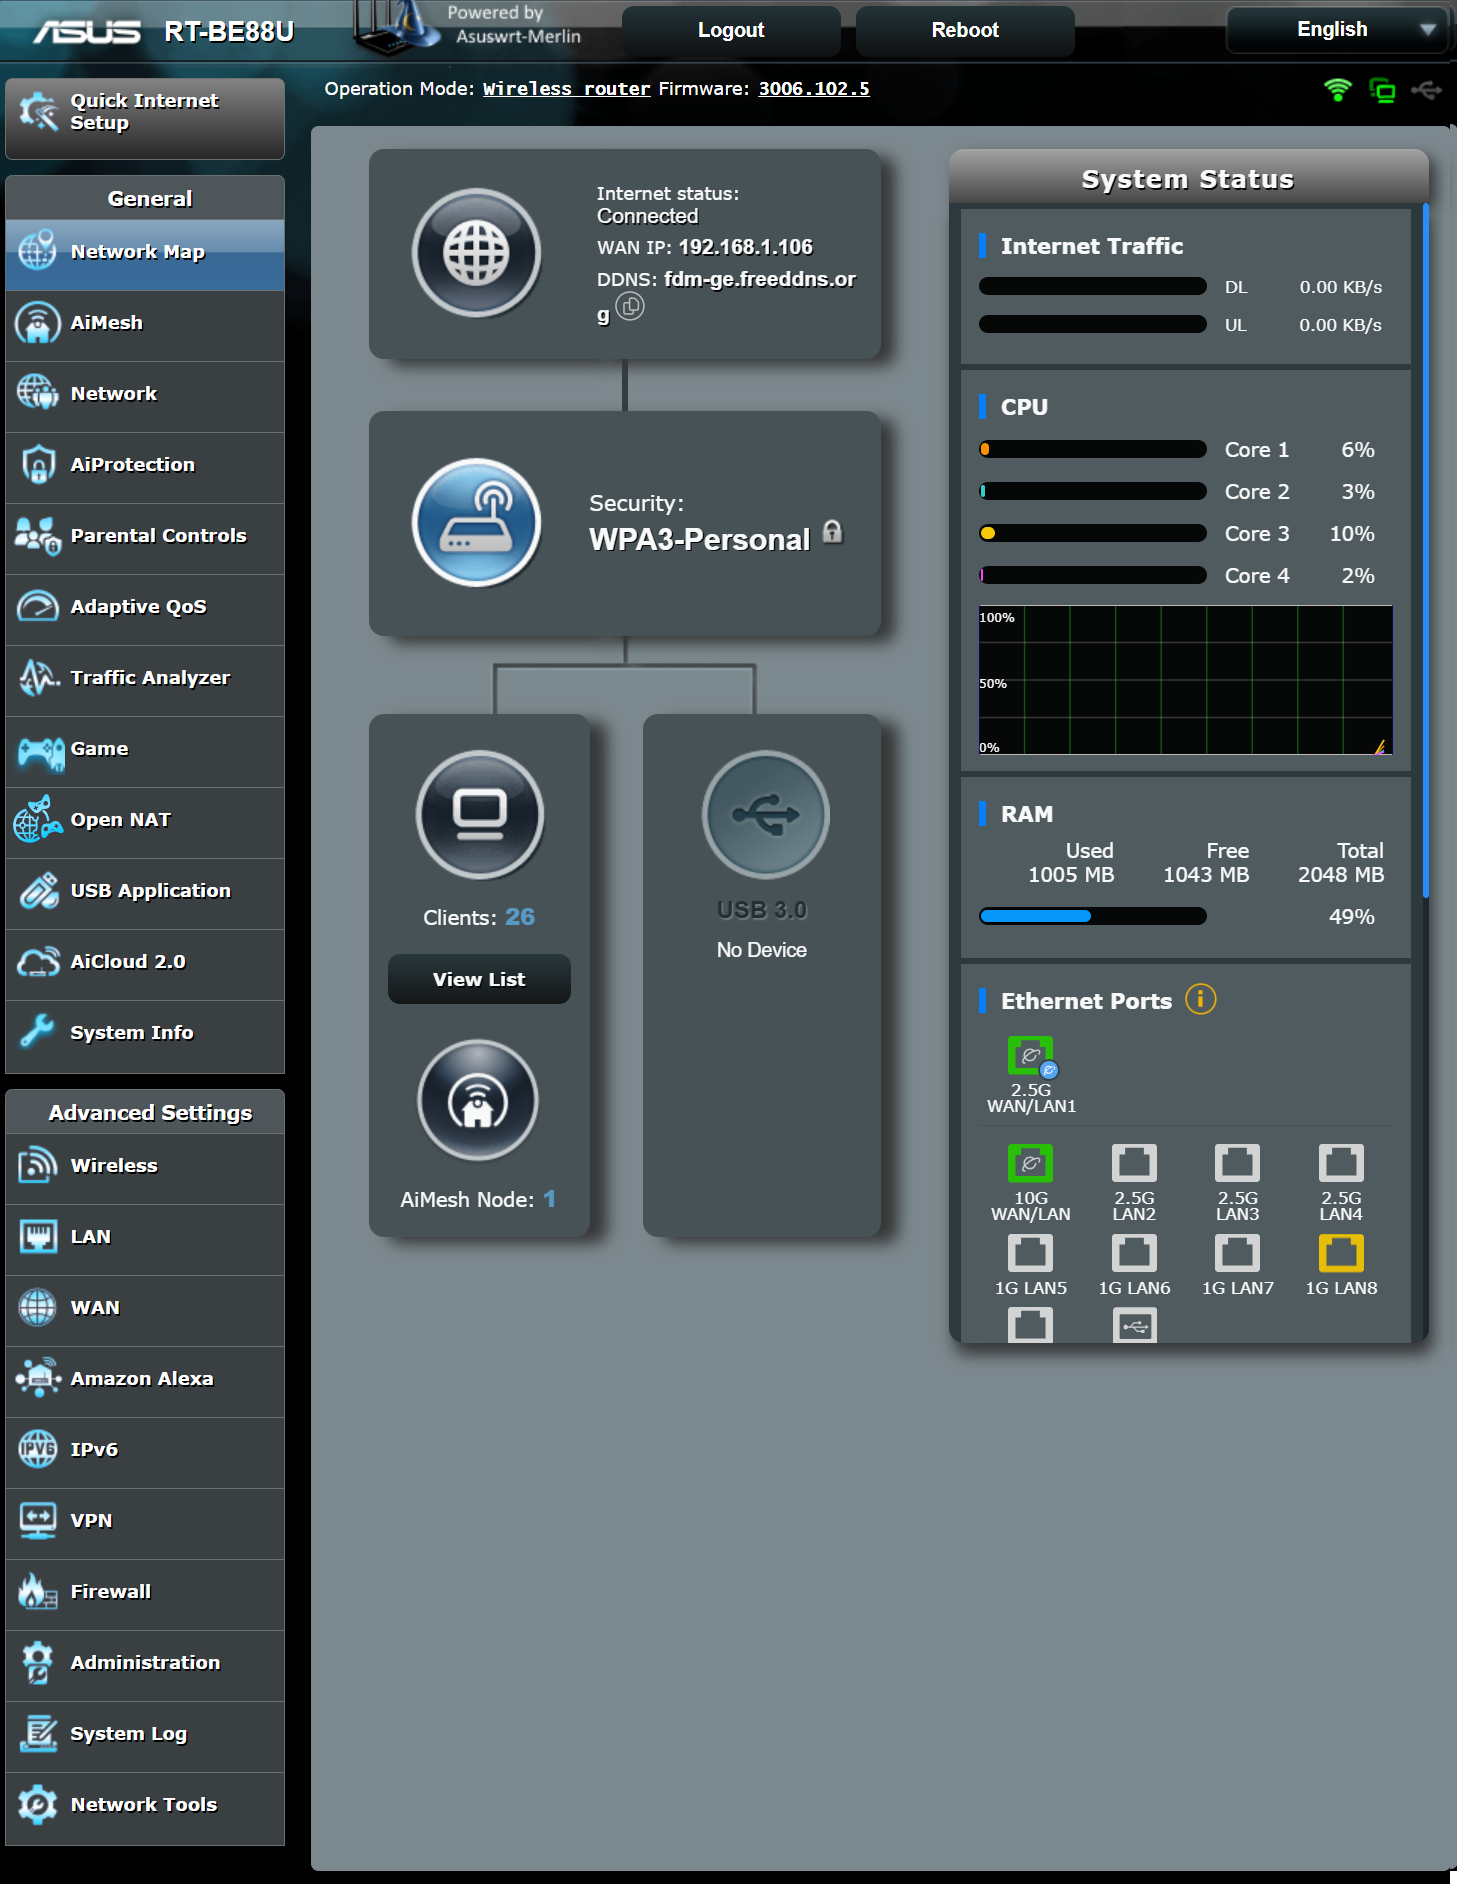Viewport: 1457px width, 1884px height.
Task: Click the wireless router security icon
Action: click(x=477, y=523)
